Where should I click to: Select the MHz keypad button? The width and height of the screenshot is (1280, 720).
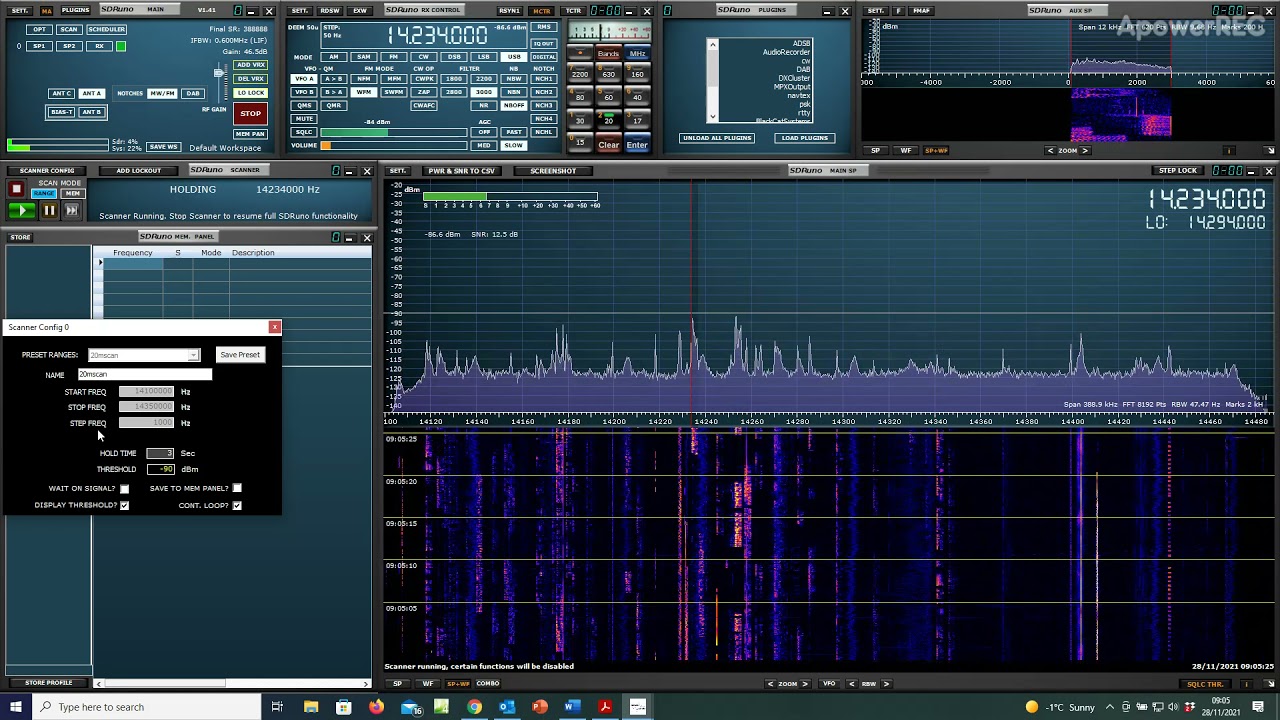[x=637, y=54]
